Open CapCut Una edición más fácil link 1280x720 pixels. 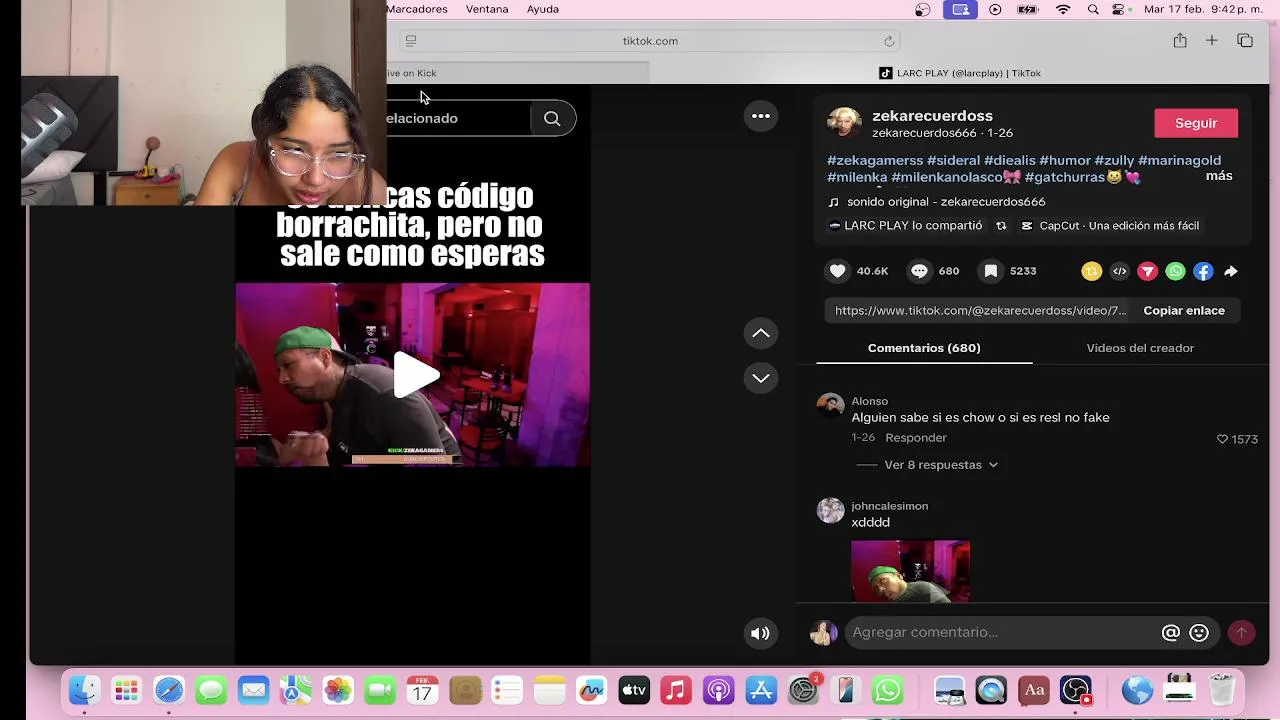(x=1119, y=226)
